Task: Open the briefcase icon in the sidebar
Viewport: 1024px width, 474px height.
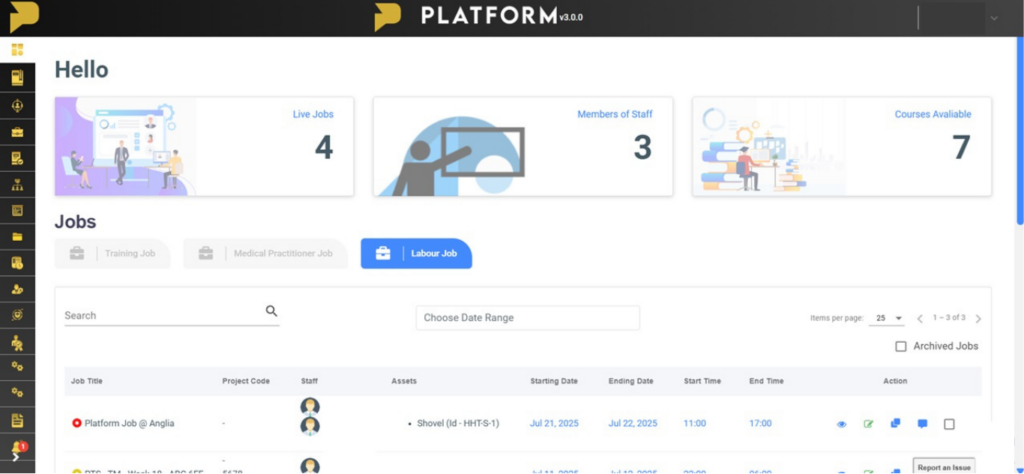Action: pyautogui.click(x=17, y=132)
